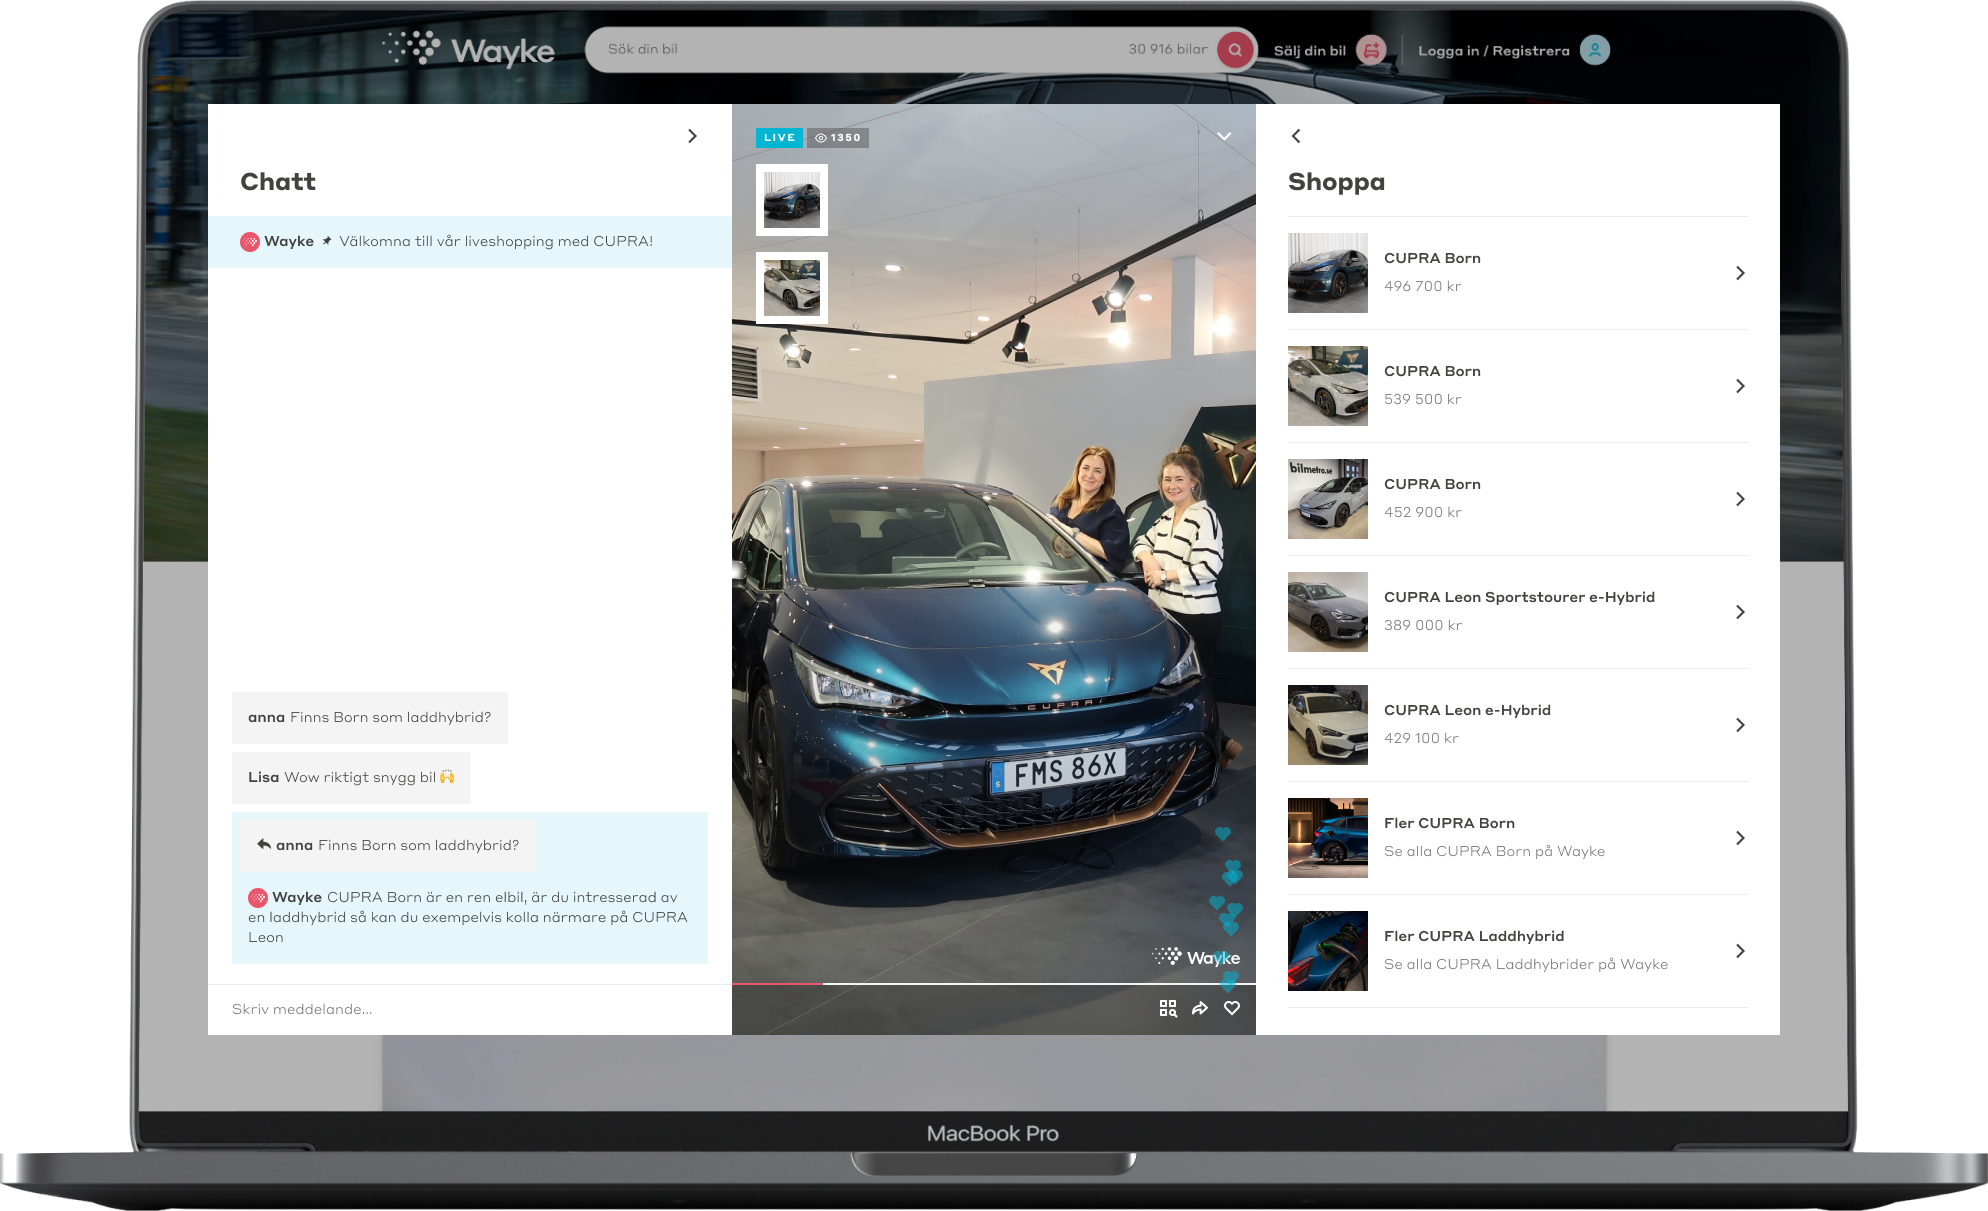Open the Fler CUPRA Laddhybrid link
1988x1211 pixels.
1518,951
